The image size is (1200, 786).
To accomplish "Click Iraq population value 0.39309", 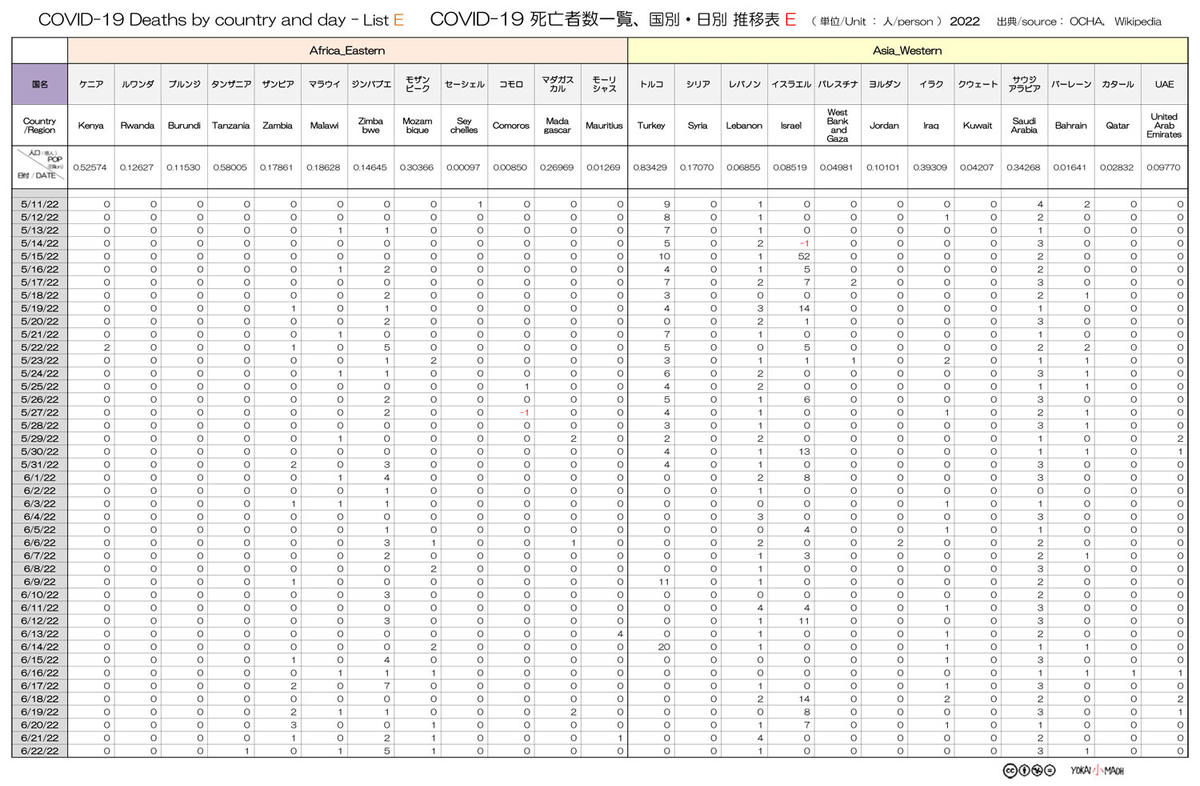I will pyautogui.click(x=931, y=168).
